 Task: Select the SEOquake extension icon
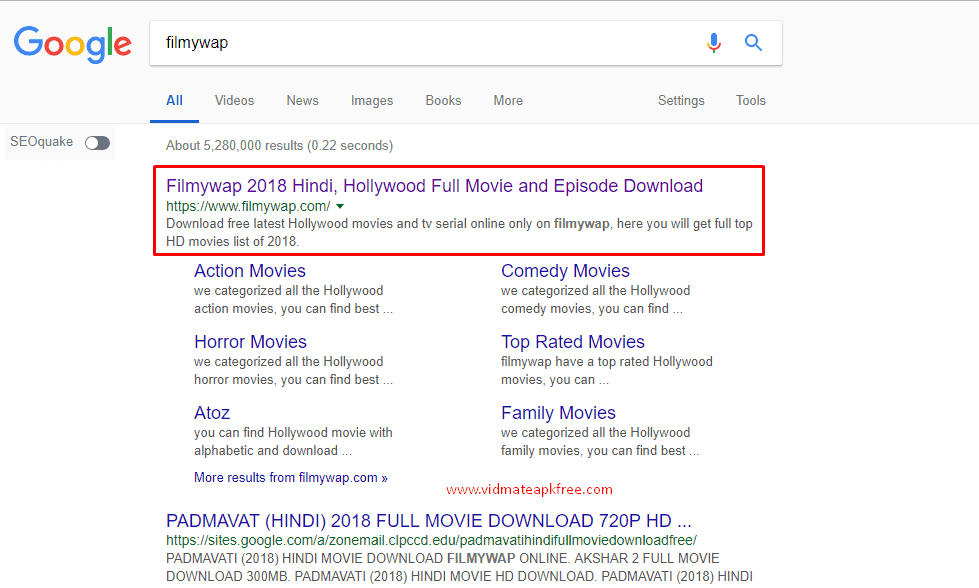[x=41, y=142]
